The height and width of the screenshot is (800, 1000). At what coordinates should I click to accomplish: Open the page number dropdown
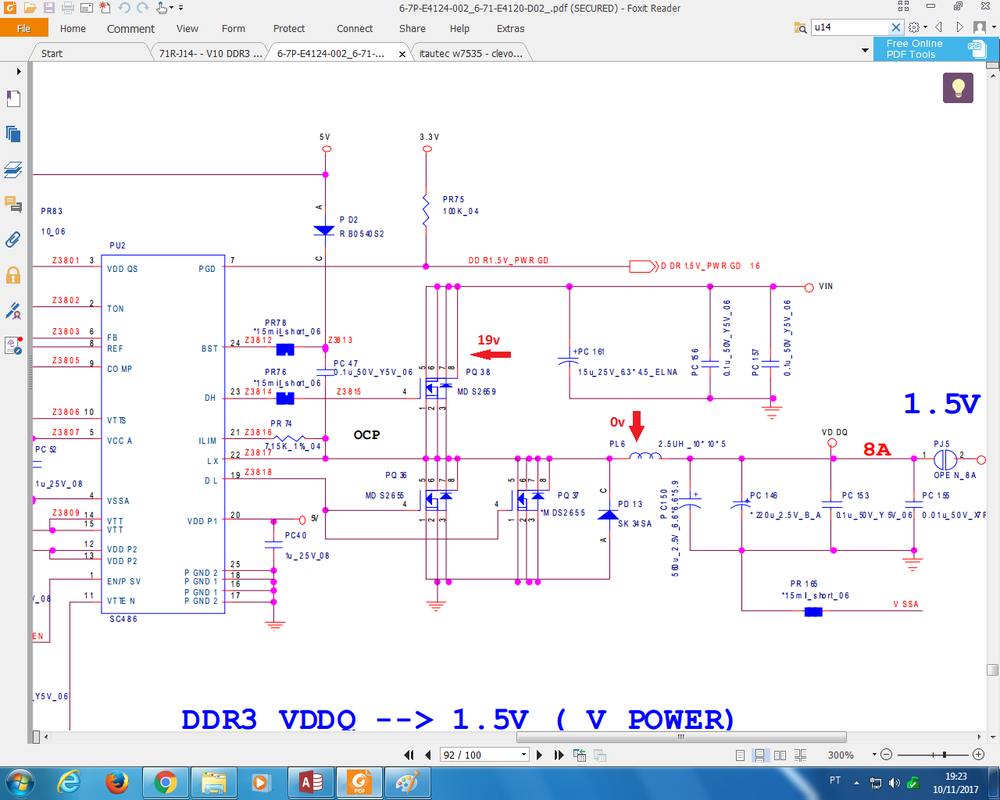(x=522, y=755)
